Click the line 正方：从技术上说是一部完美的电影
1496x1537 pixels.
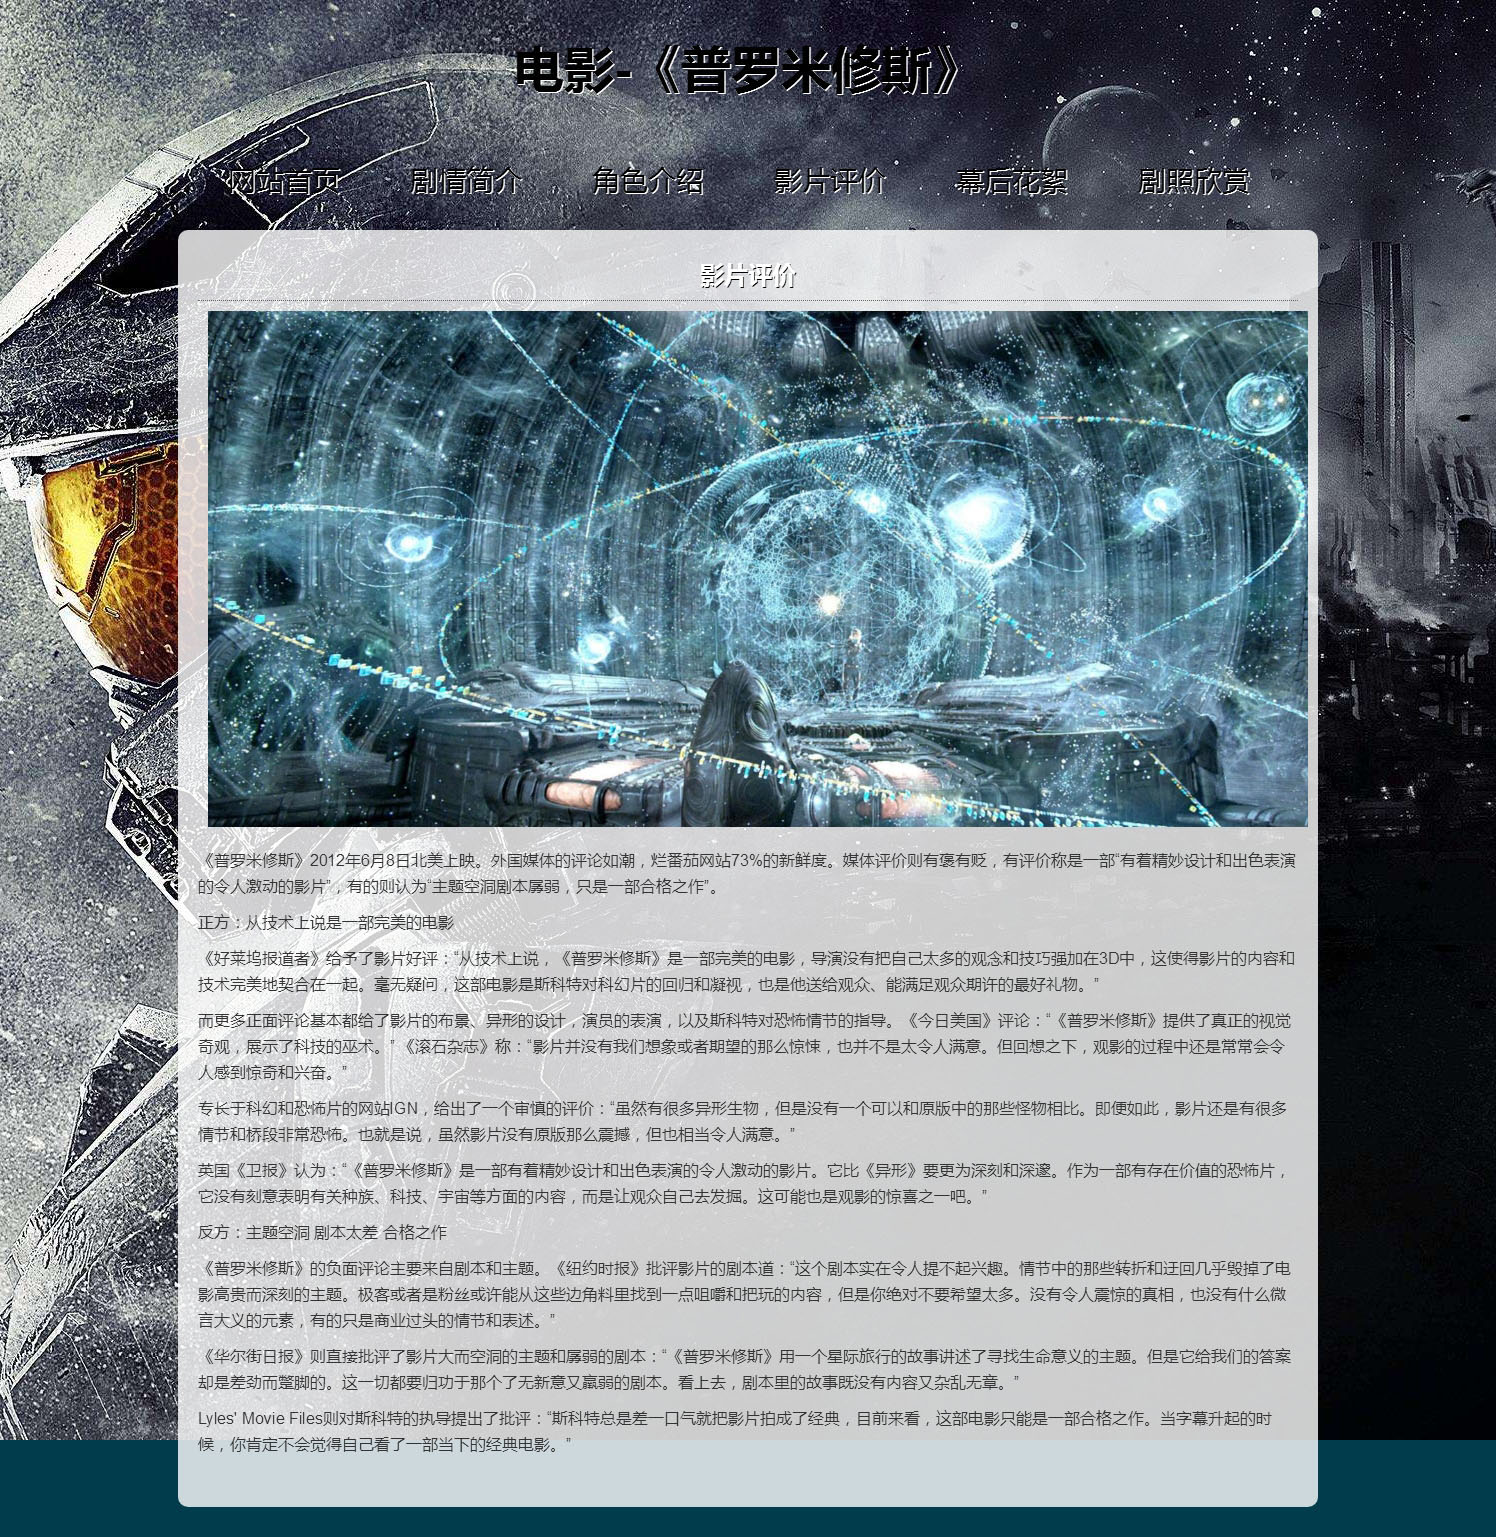point(326,922)
